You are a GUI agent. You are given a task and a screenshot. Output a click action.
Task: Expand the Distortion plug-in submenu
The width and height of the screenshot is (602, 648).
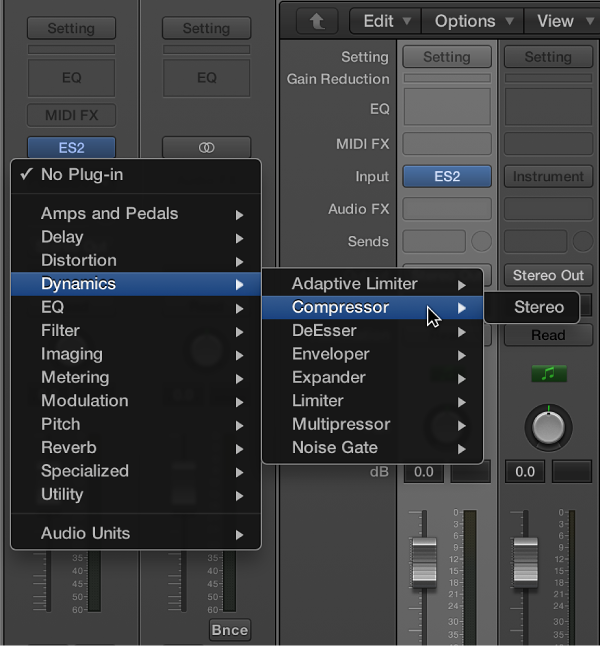click(x=136, y=260)
